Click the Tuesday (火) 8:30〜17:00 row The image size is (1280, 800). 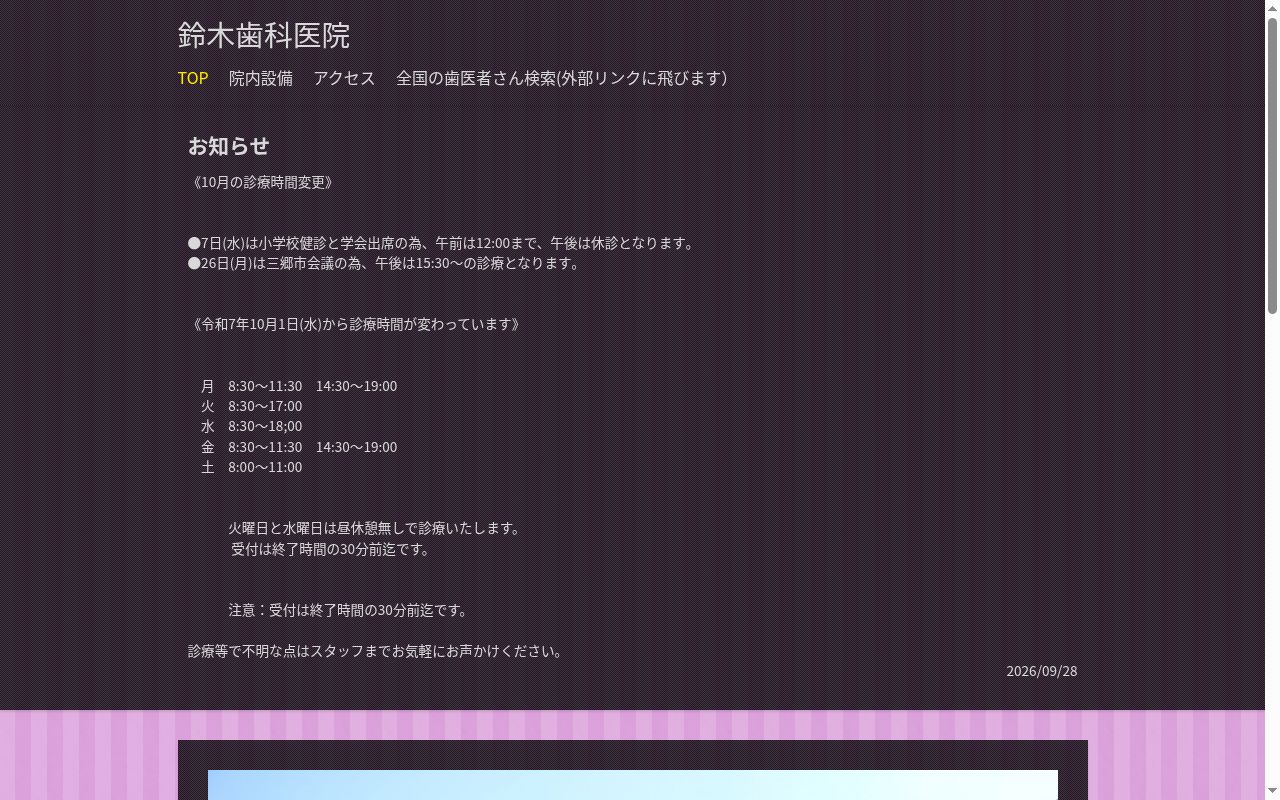click(x=251, y=406)
